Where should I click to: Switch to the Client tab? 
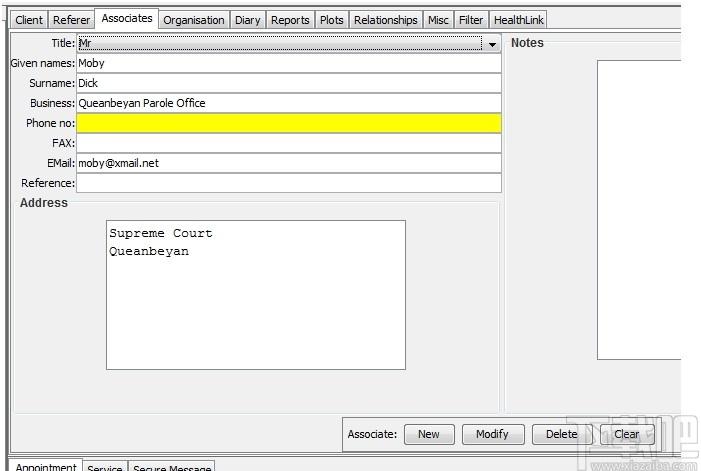[29, 20]
